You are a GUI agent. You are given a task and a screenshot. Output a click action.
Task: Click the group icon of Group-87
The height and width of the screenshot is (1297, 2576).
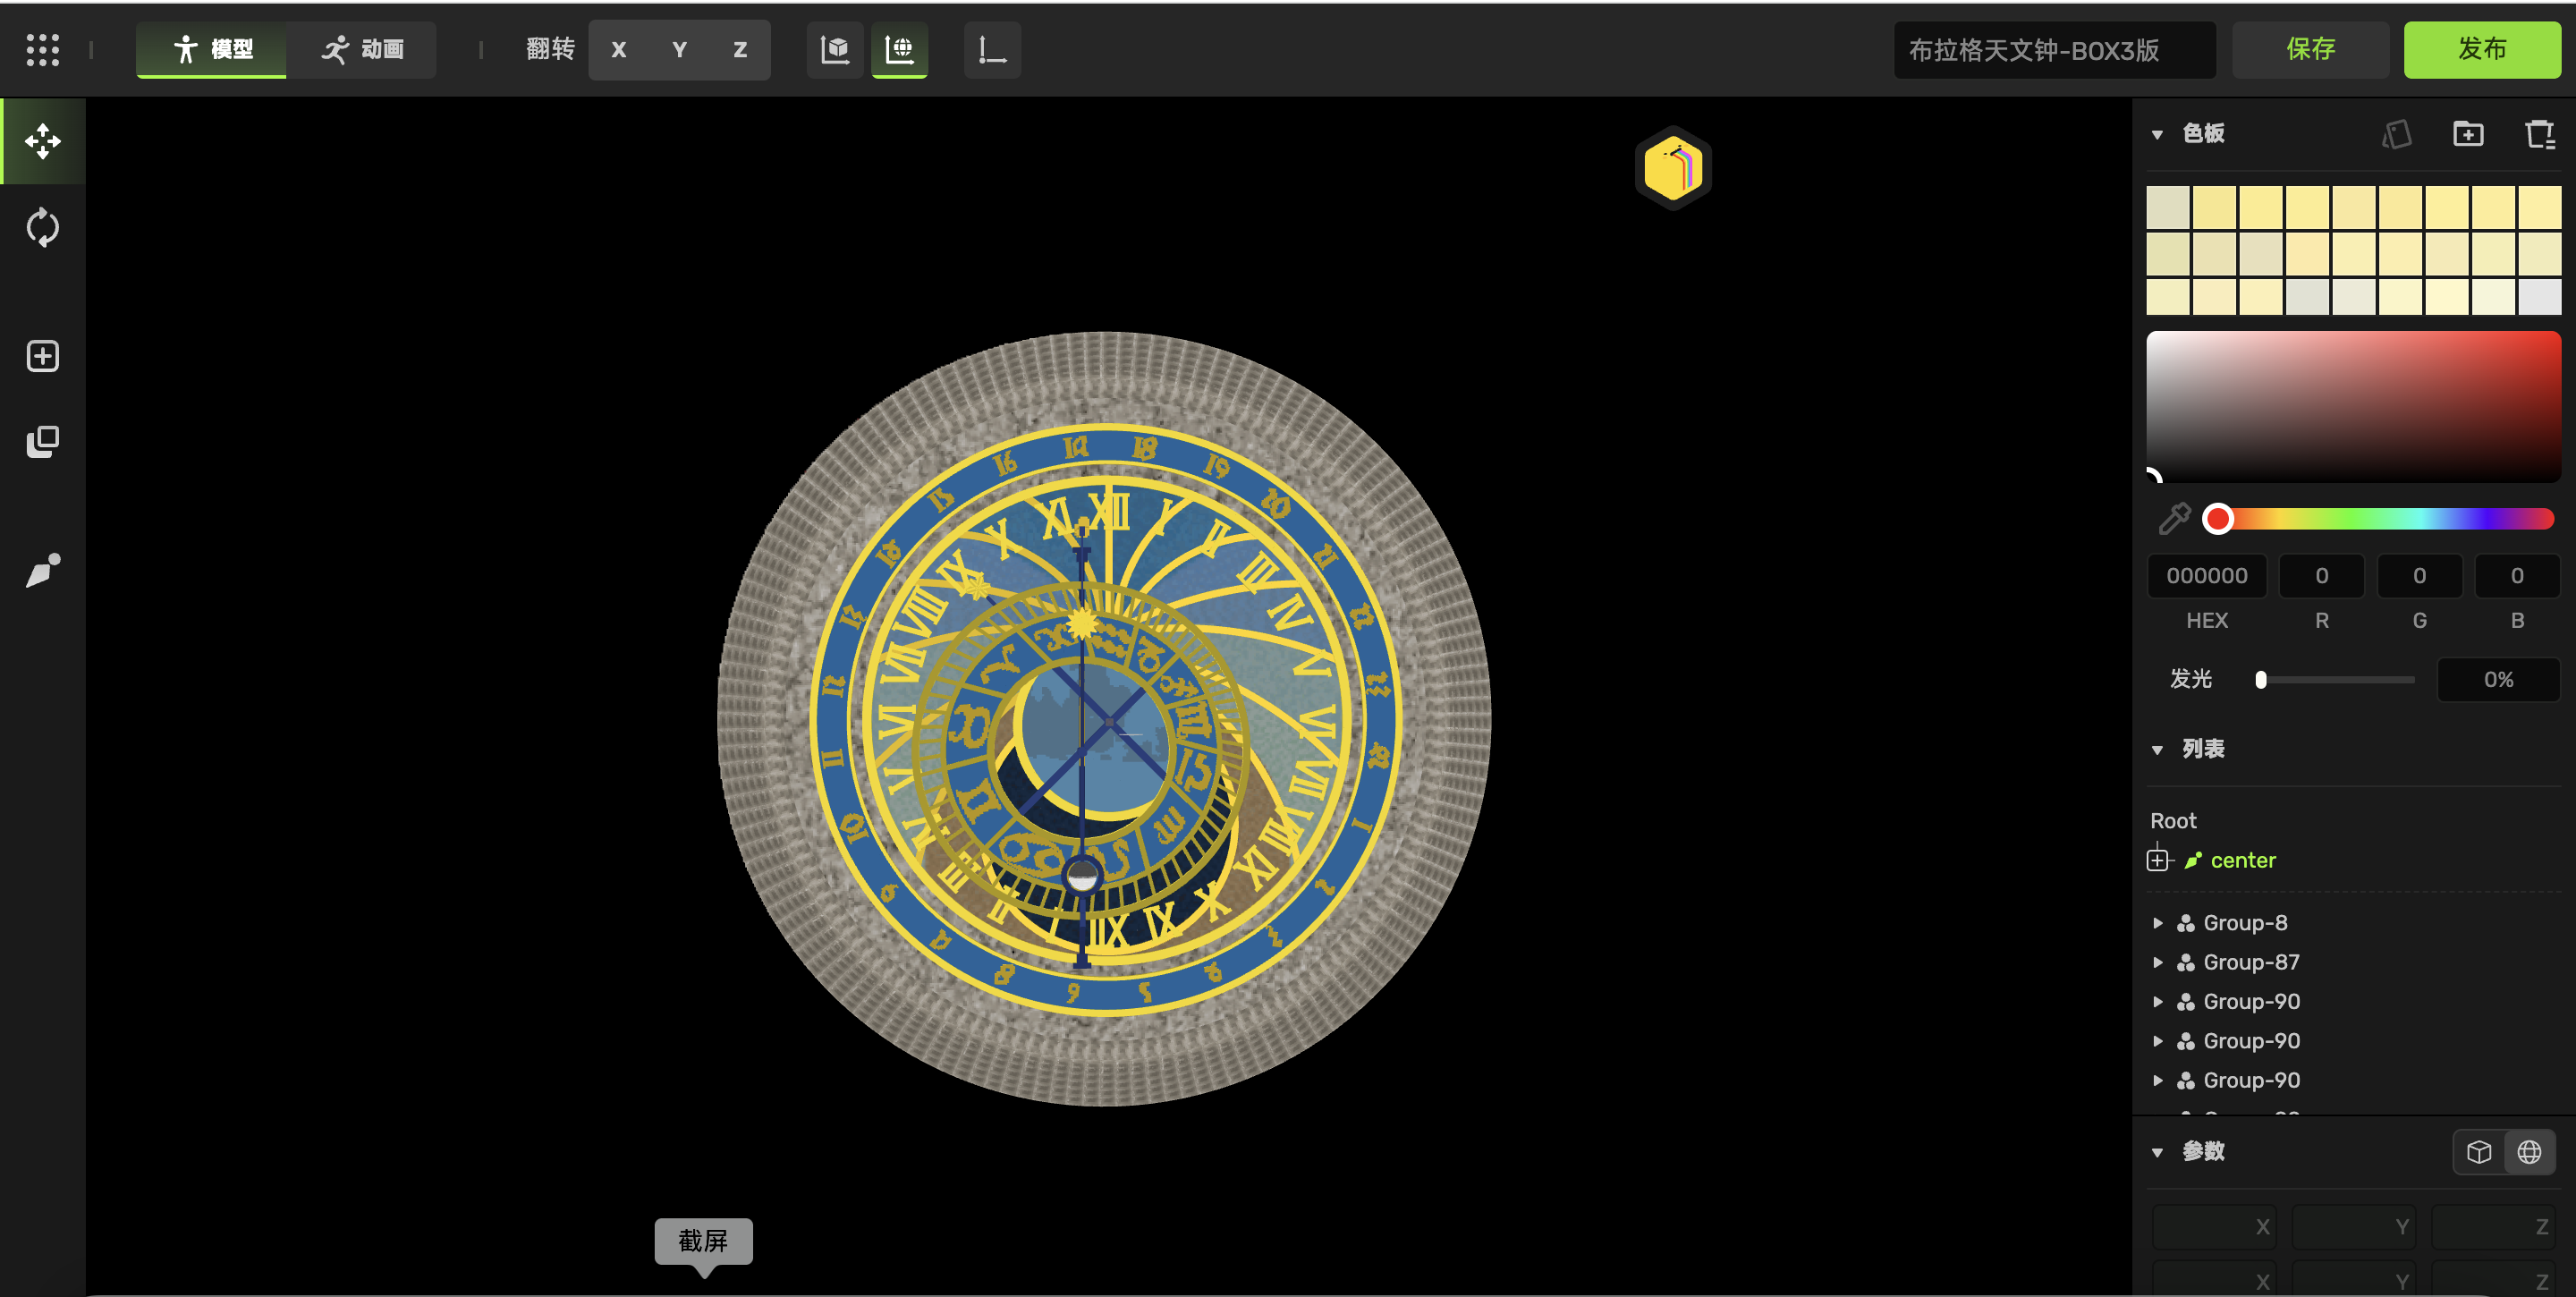2186,962
